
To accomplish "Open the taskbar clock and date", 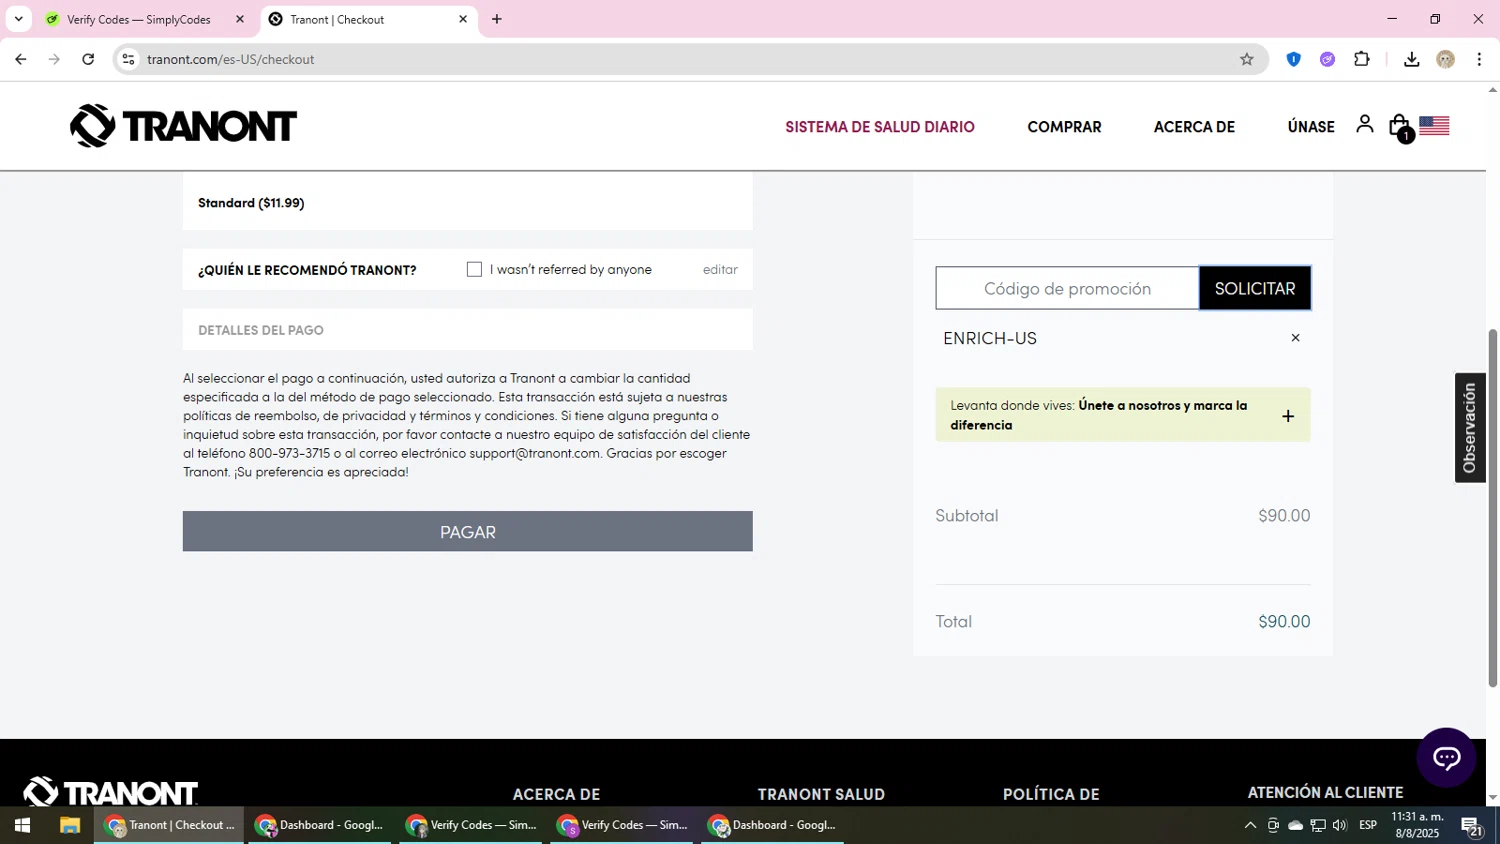I will (x=1417, y=825).
